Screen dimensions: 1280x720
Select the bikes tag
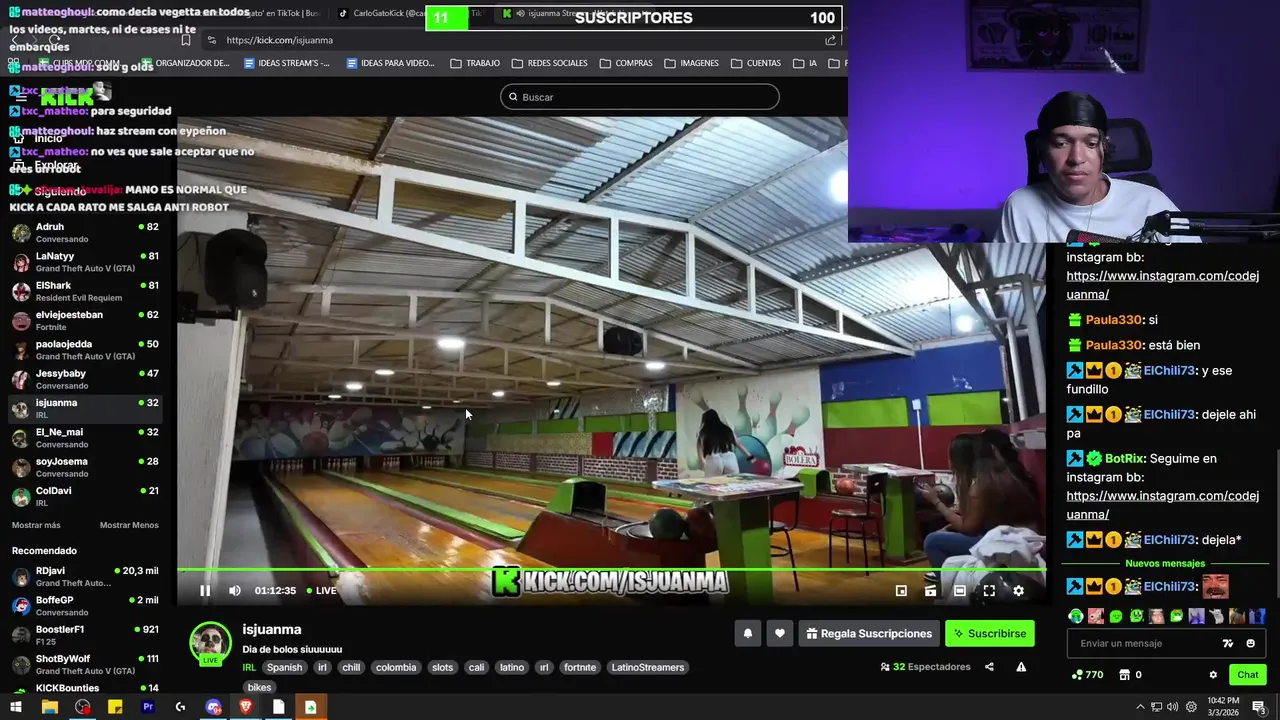[x=259, y=687]
